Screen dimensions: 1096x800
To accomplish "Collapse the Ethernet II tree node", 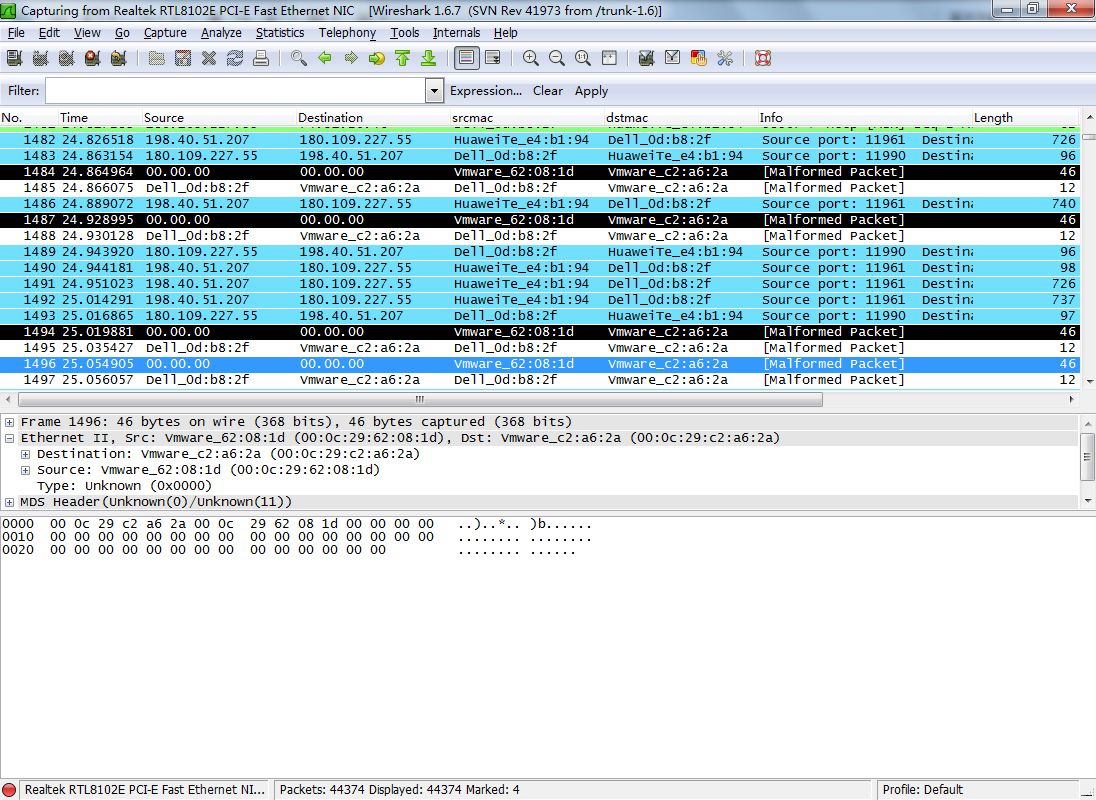I will pyautogui.click(x=9, y=438).
